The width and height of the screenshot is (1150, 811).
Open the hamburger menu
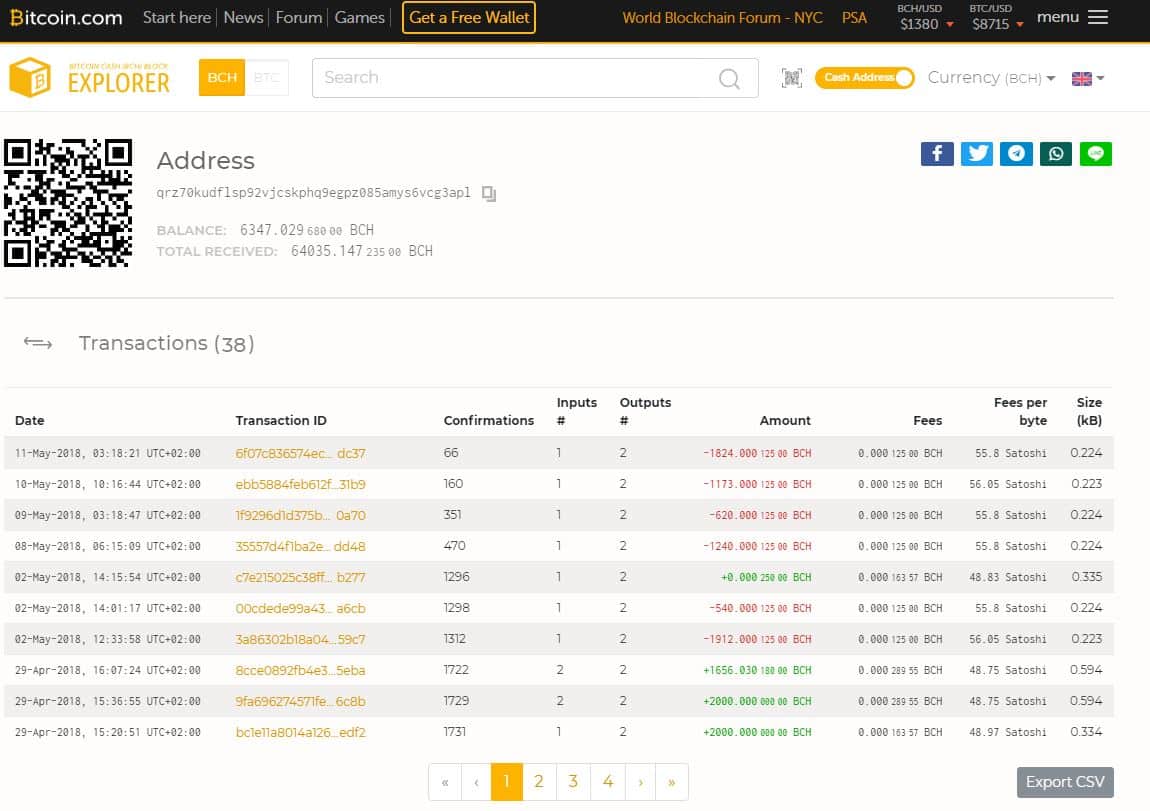point(1097,17)
